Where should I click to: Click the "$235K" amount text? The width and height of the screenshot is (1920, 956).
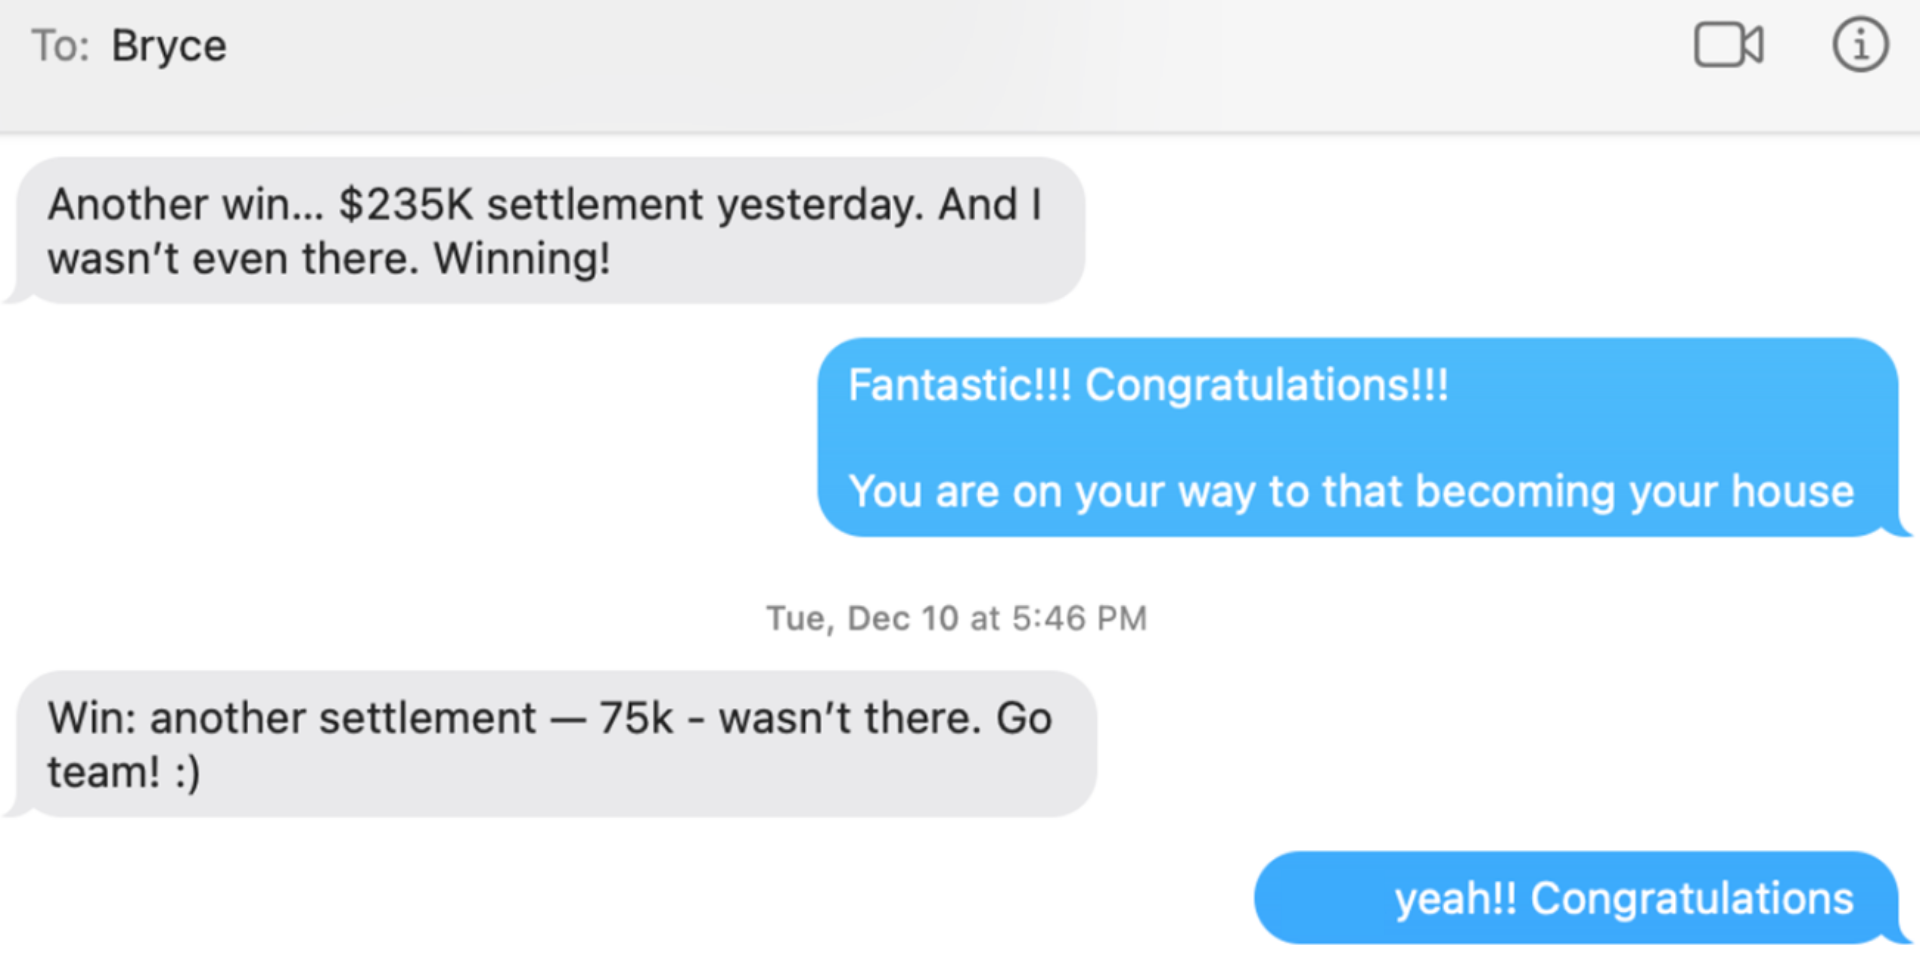(x=405, y=204)
